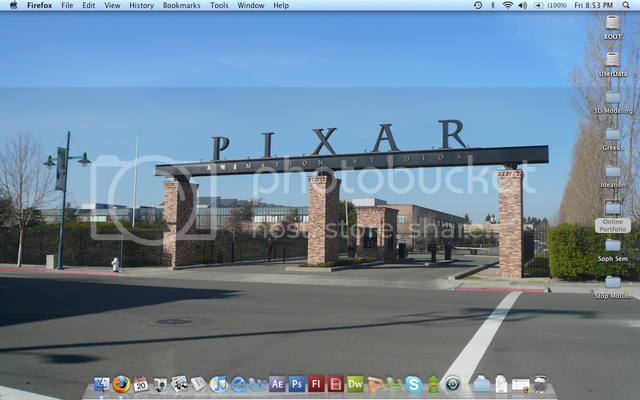Select the Stop Motion folder
Screen dimensions: 640x400
pos(612,284)
